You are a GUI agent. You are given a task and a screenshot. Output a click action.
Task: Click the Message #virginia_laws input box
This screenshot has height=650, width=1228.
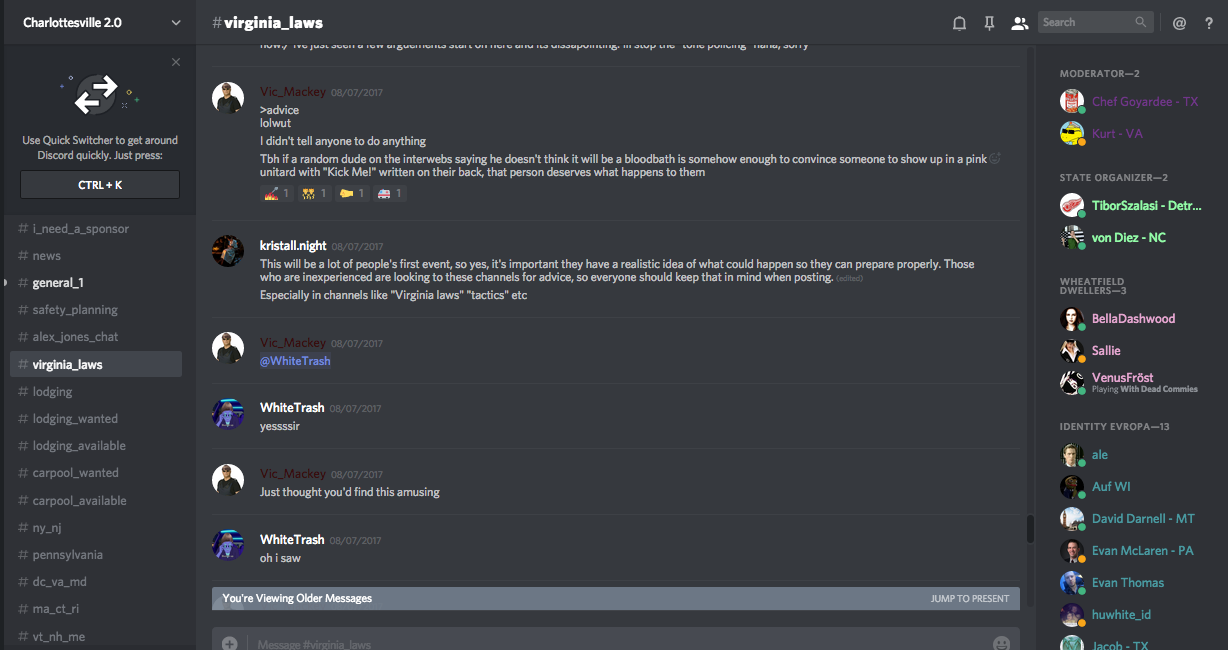600,643
